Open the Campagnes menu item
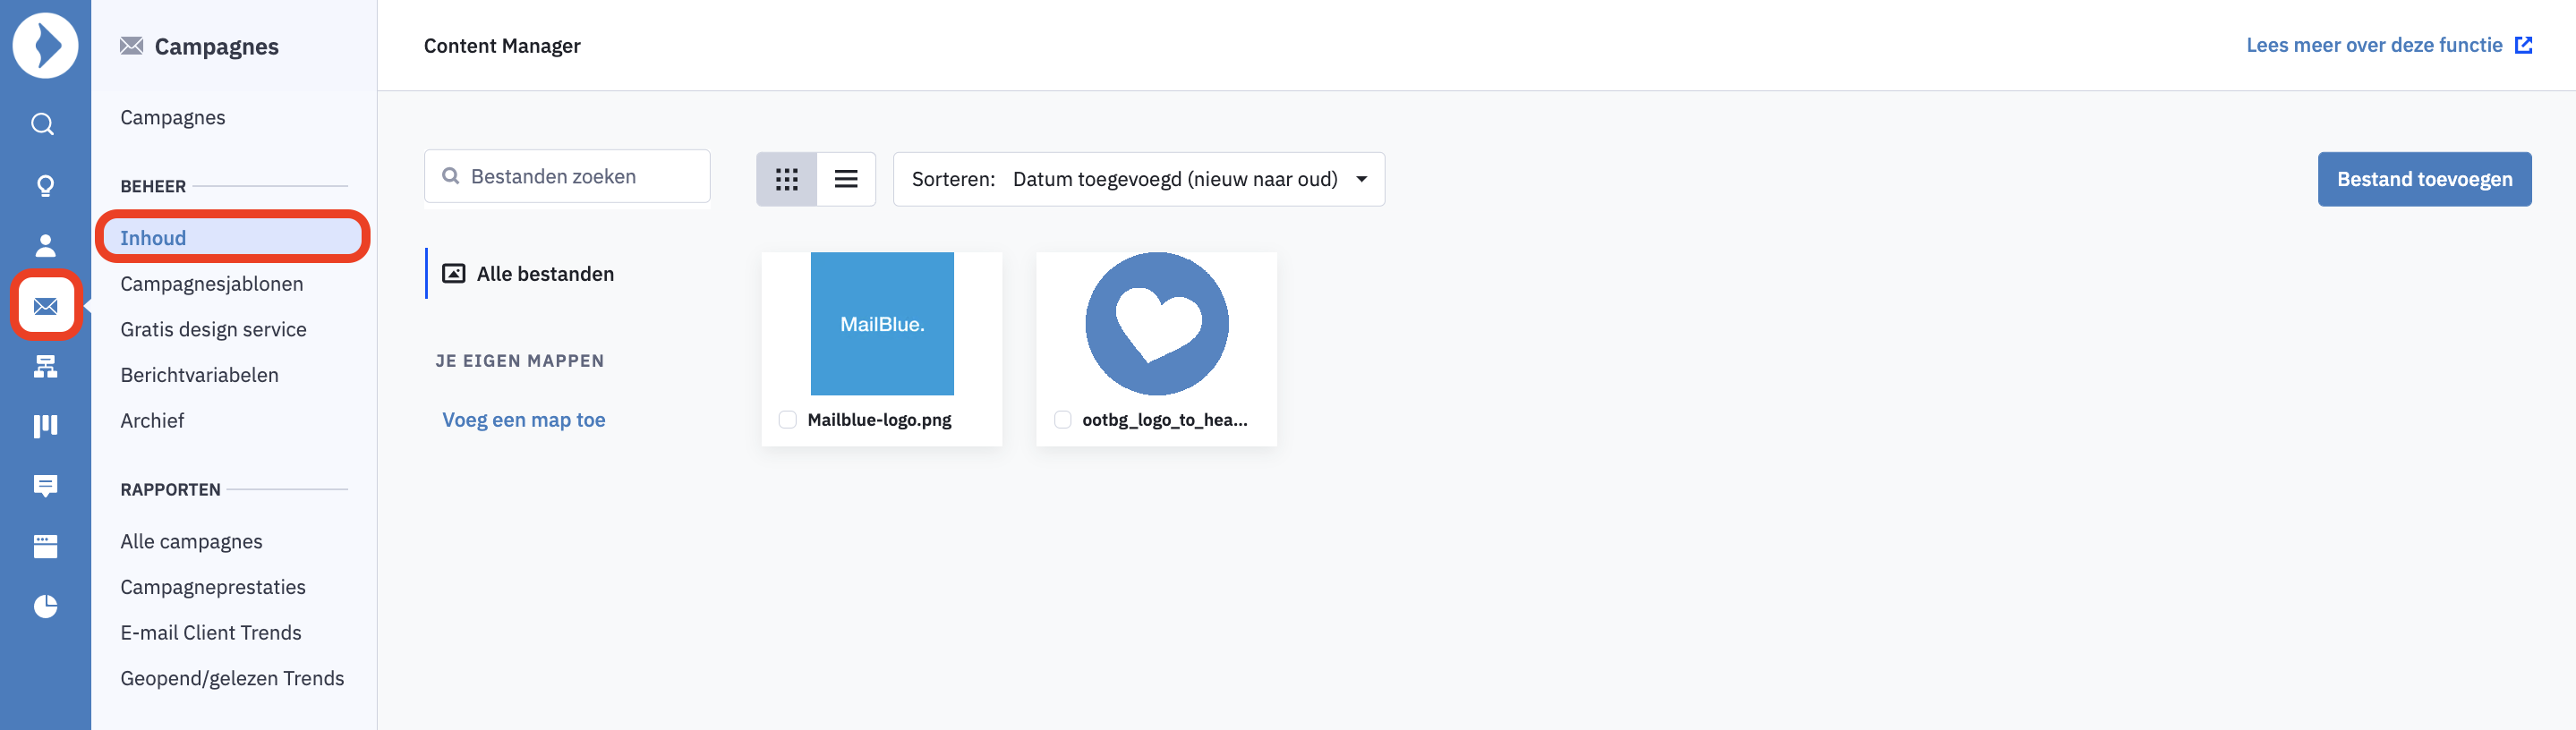Image resolution: width=2576 pixels, height=730 pixels. pos(172,117)
